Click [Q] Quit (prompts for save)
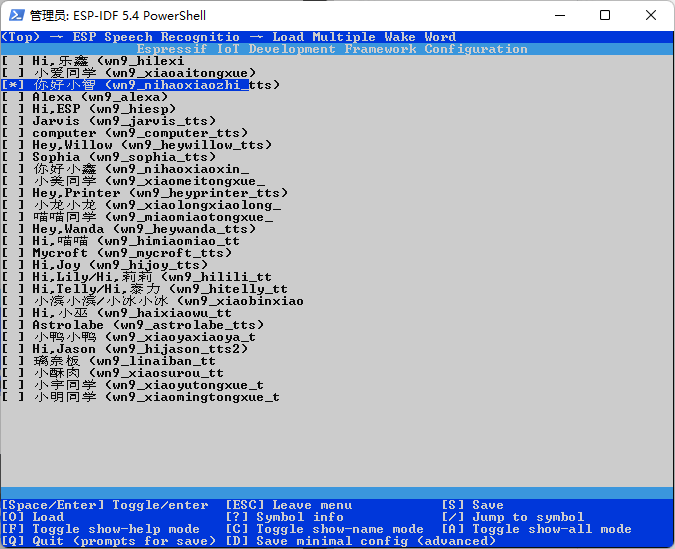 [x=109, y=541]
